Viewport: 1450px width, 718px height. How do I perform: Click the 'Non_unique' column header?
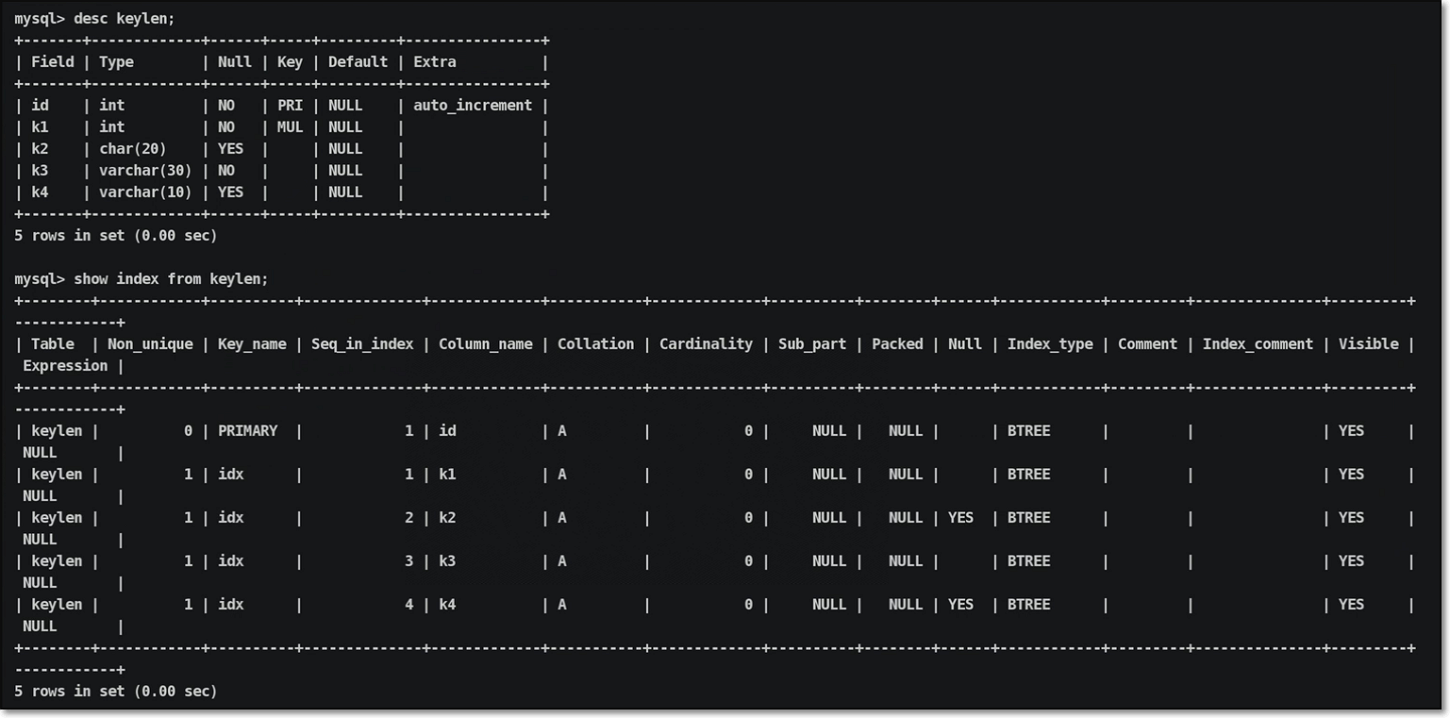tap(150, 344)
